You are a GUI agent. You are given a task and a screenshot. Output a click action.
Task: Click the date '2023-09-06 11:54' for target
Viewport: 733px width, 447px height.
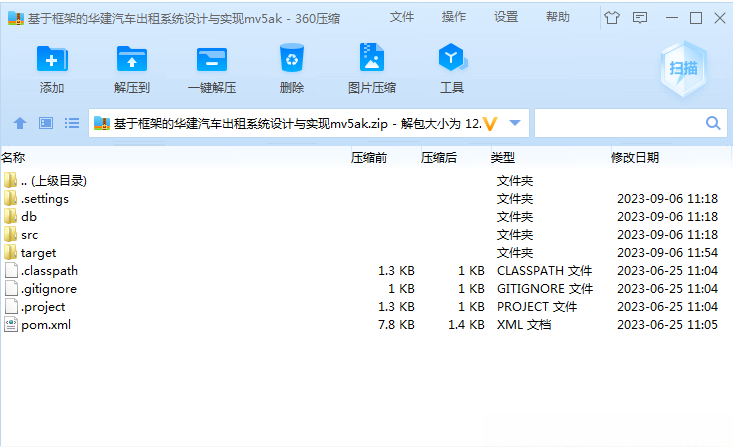[x=668, y=252]
